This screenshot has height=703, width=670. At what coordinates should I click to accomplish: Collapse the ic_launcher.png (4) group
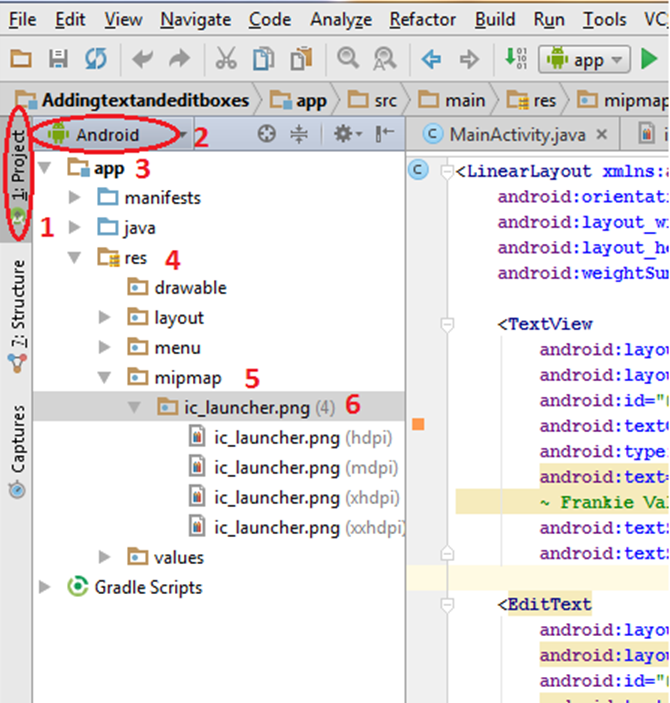click(x=134, y=408)
